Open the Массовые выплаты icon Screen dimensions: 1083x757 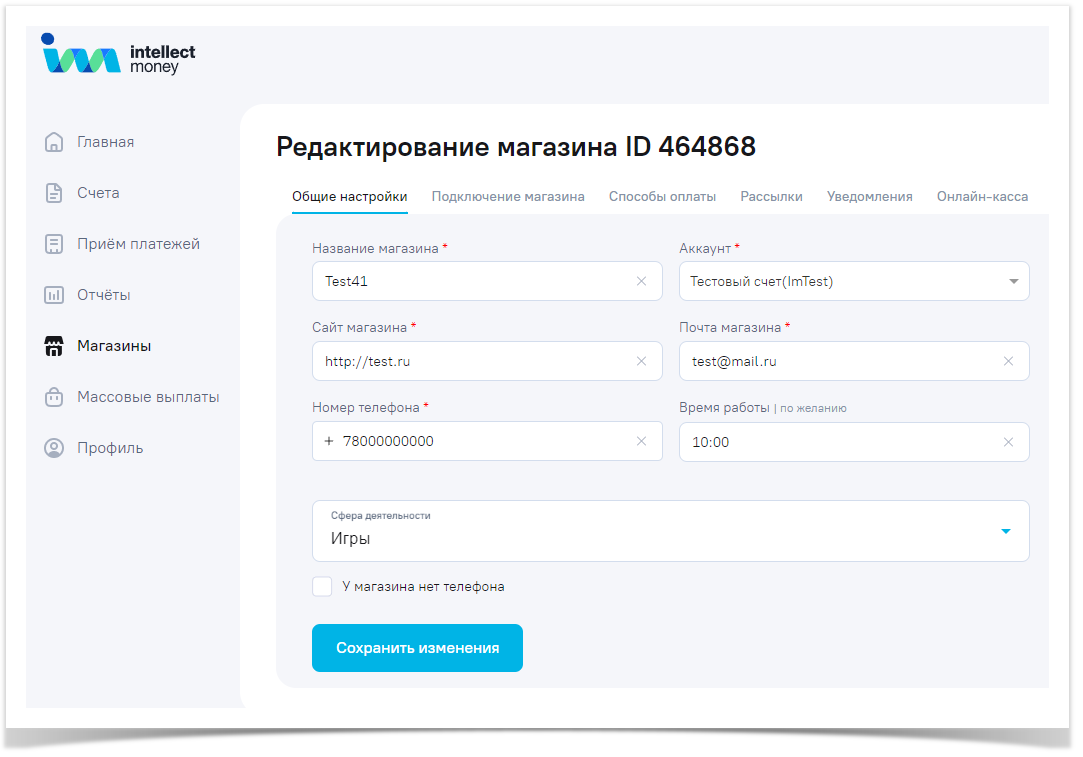pos(54,397)
